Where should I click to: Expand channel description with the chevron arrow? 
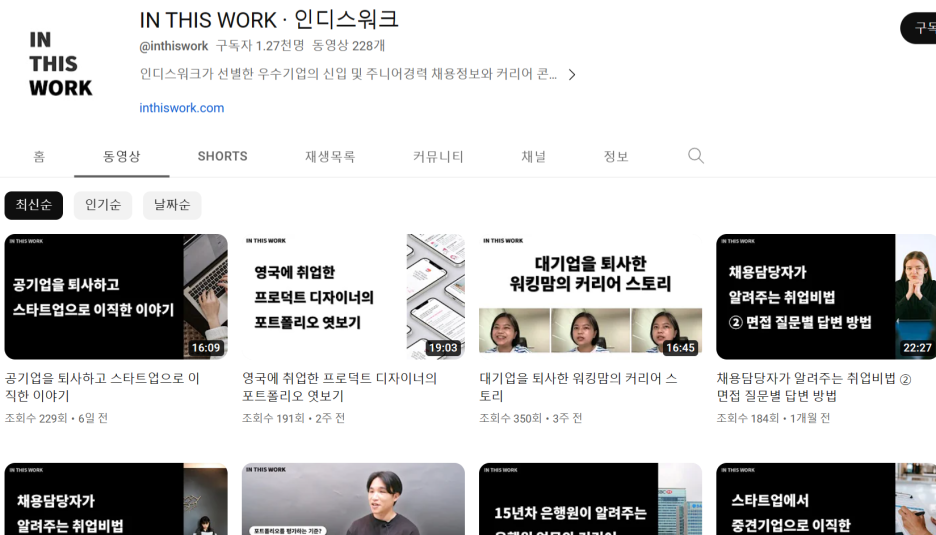coord(572,75)
